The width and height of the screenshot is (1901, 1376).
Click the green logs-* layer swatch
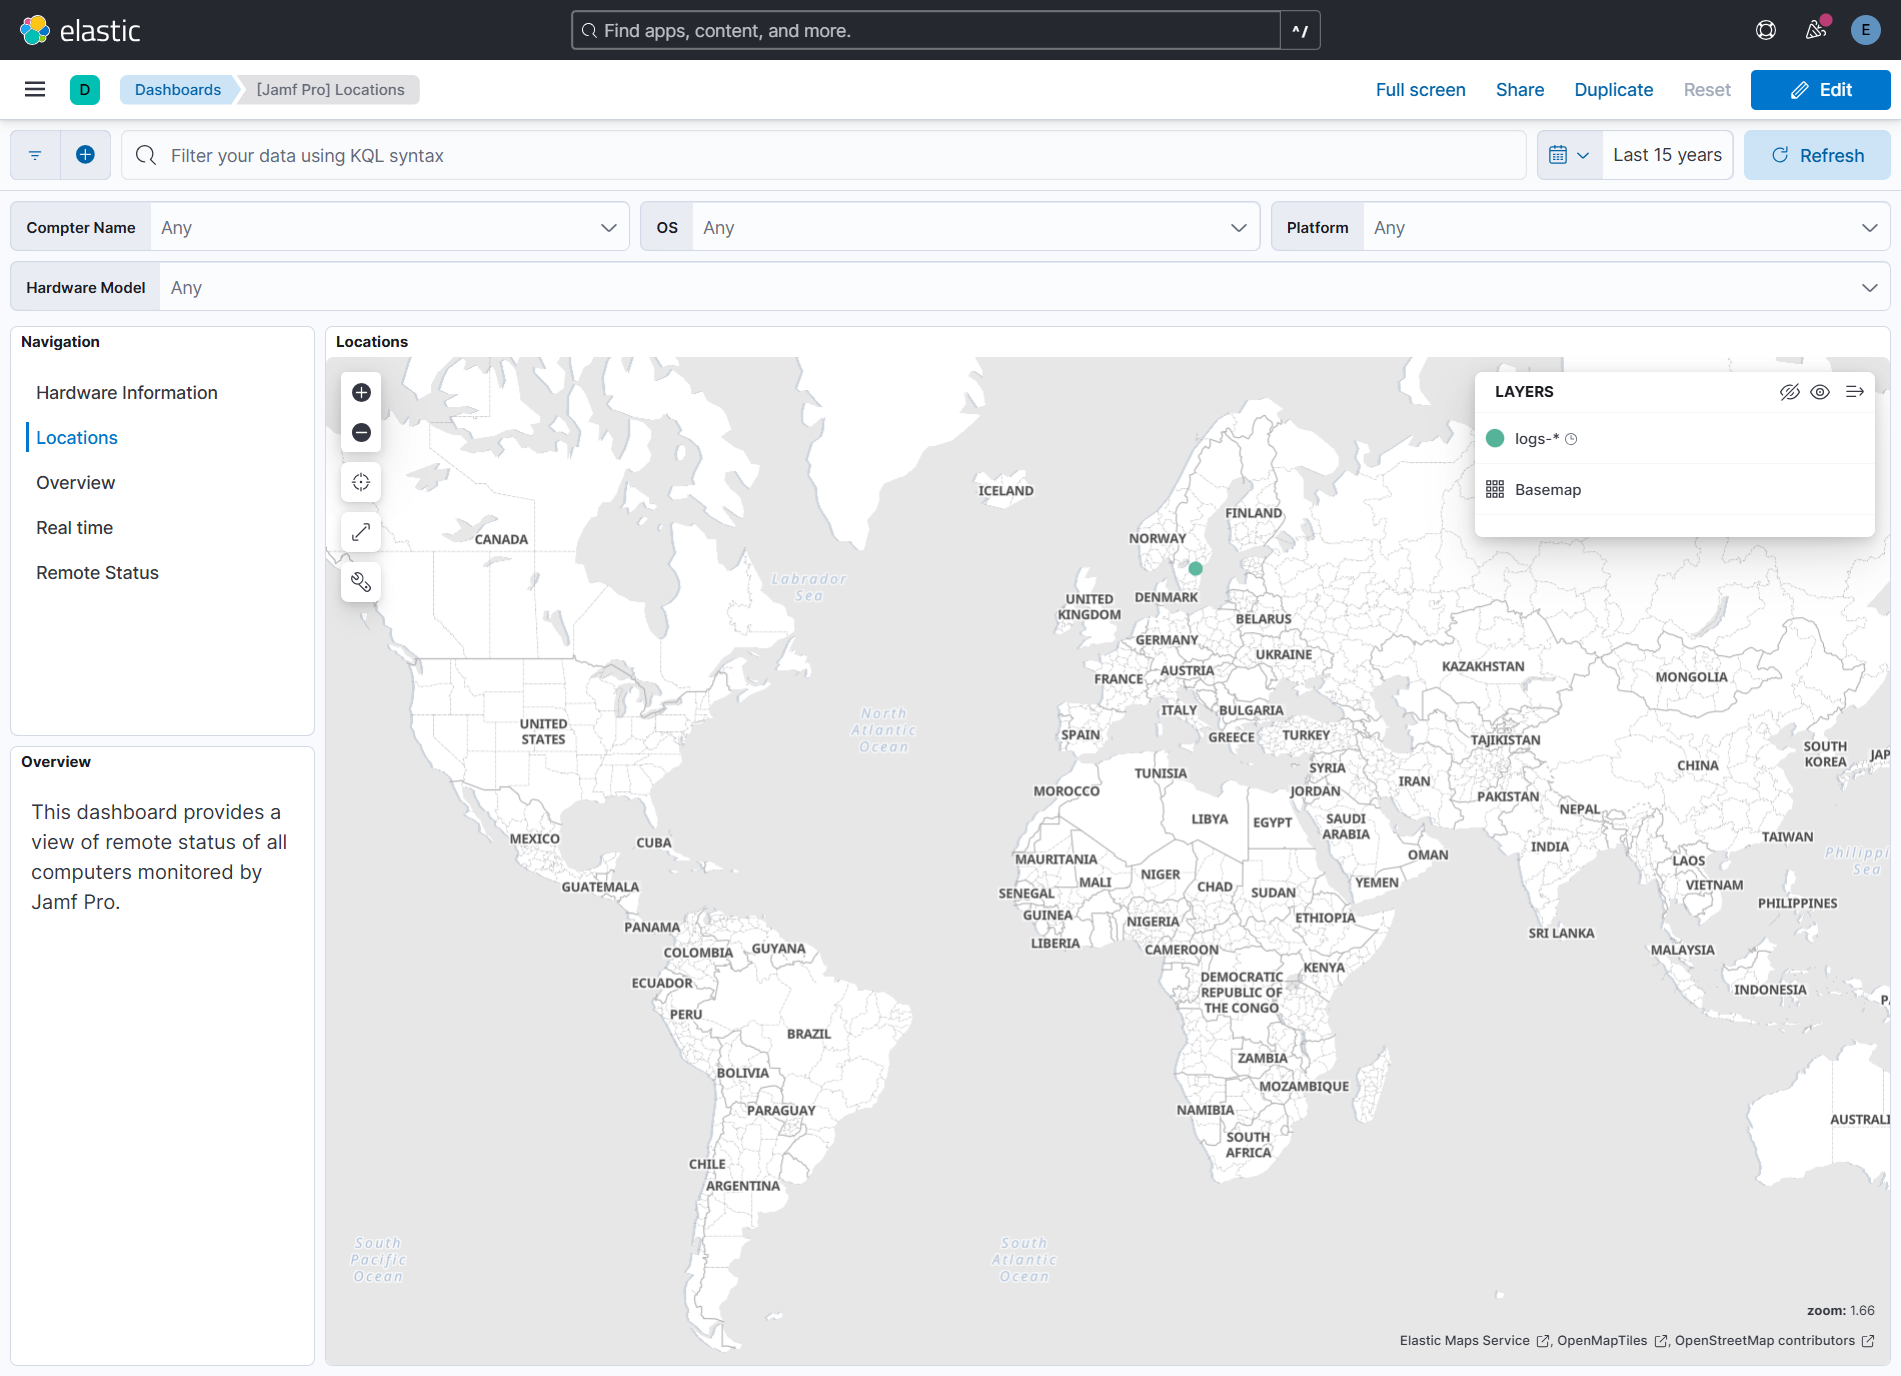point(1495,439)
